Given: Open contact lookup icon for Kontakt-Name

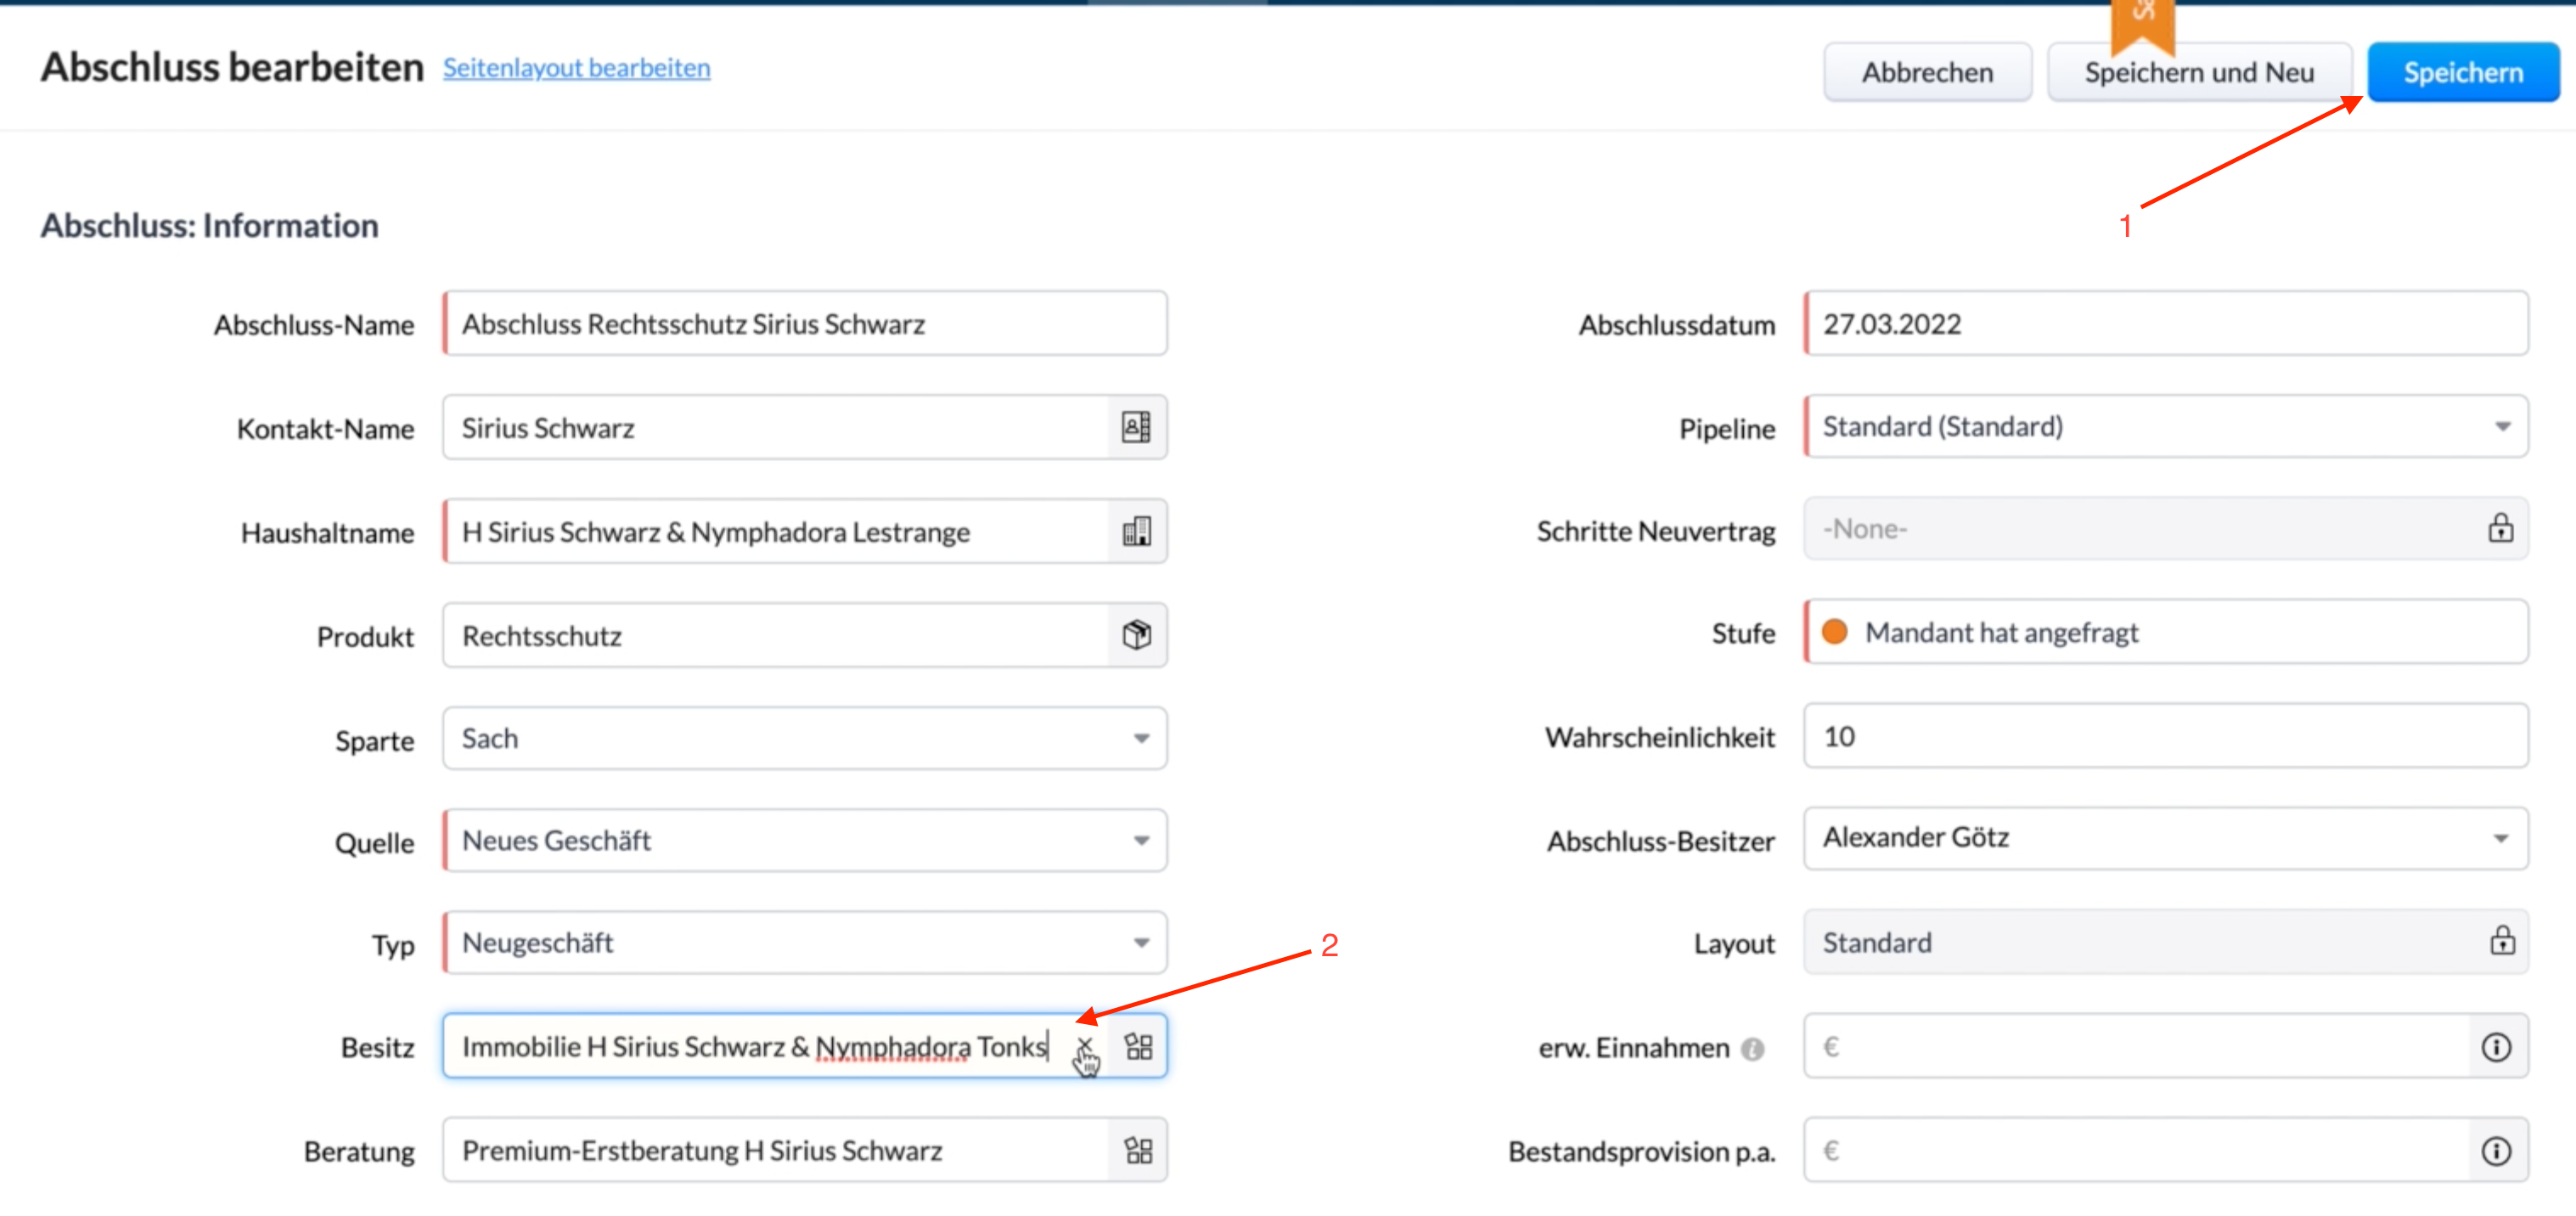Looking at the screenshot, I should [x=1136, y=427].
